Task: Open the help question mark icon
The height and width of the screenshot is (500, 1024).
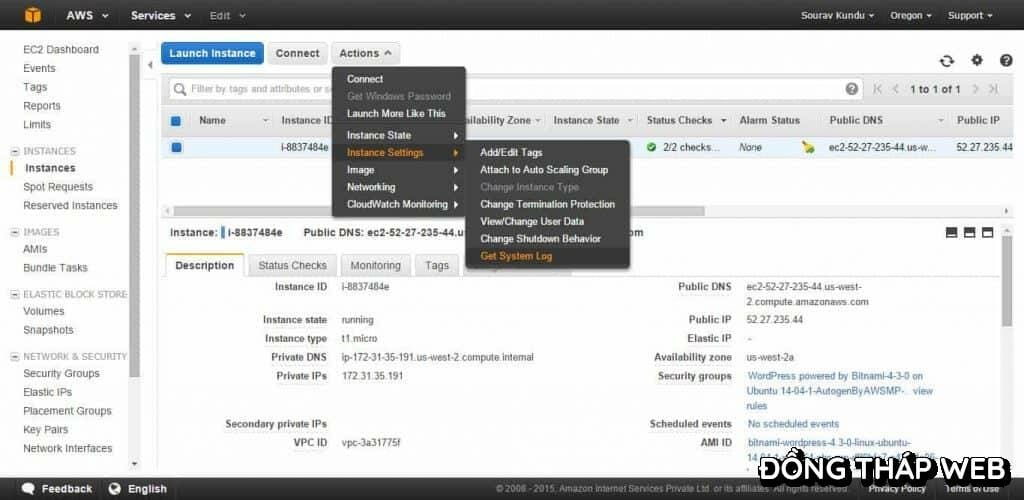Action: [x=1006, y=60]
